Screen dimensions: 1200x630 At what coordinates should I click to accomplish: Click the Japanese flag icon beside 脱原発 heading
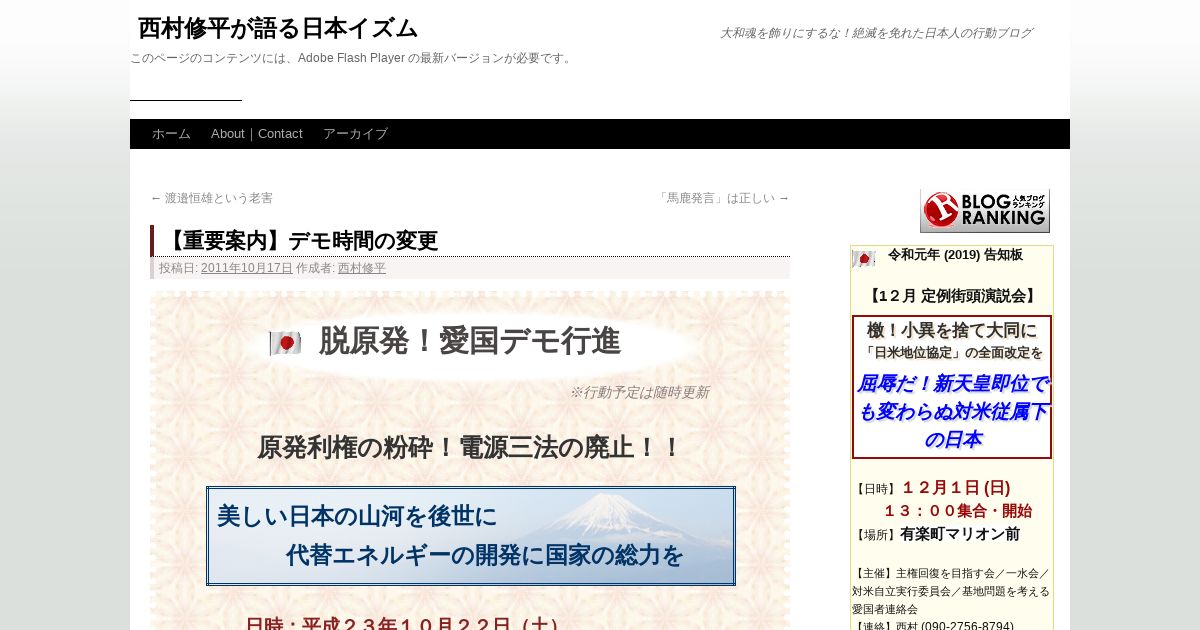(x=285, y=343)
